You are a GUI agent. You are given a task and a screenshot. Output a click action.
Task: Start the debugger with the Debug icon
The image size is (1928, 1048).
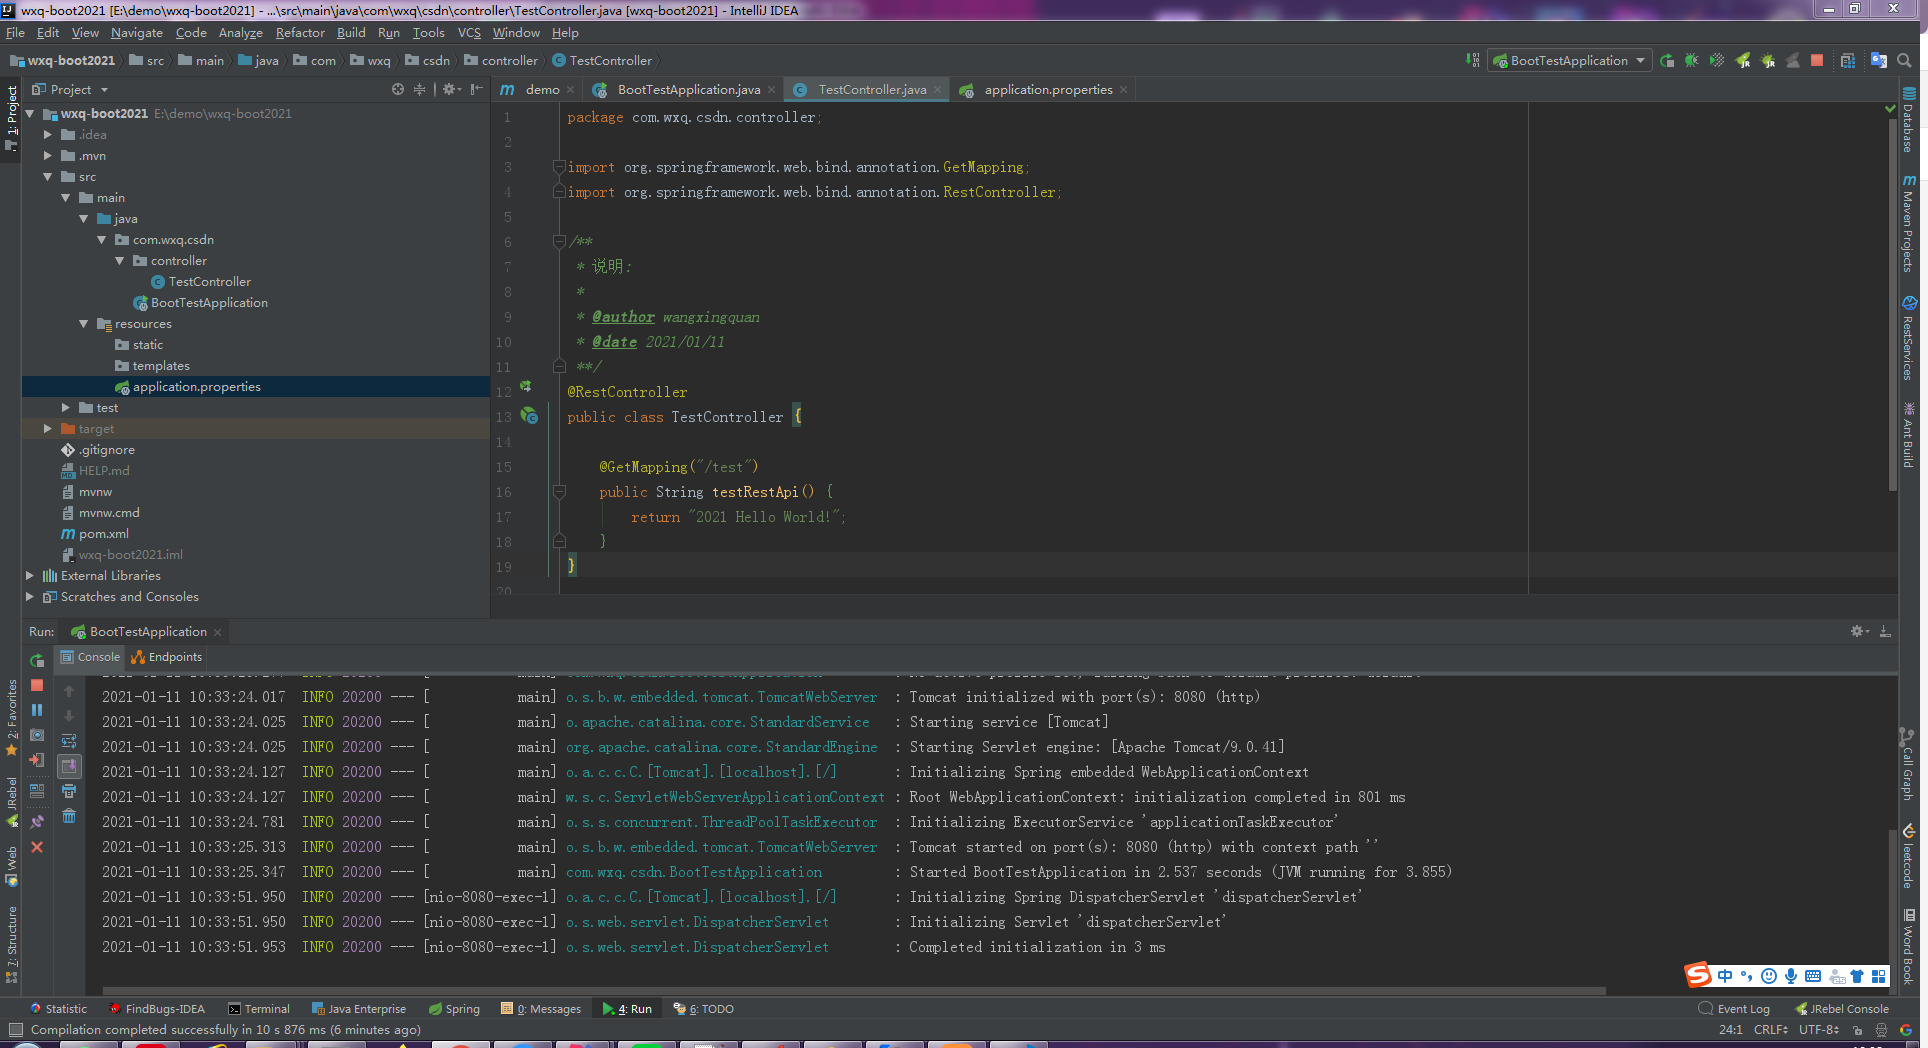click(1693, 60)
